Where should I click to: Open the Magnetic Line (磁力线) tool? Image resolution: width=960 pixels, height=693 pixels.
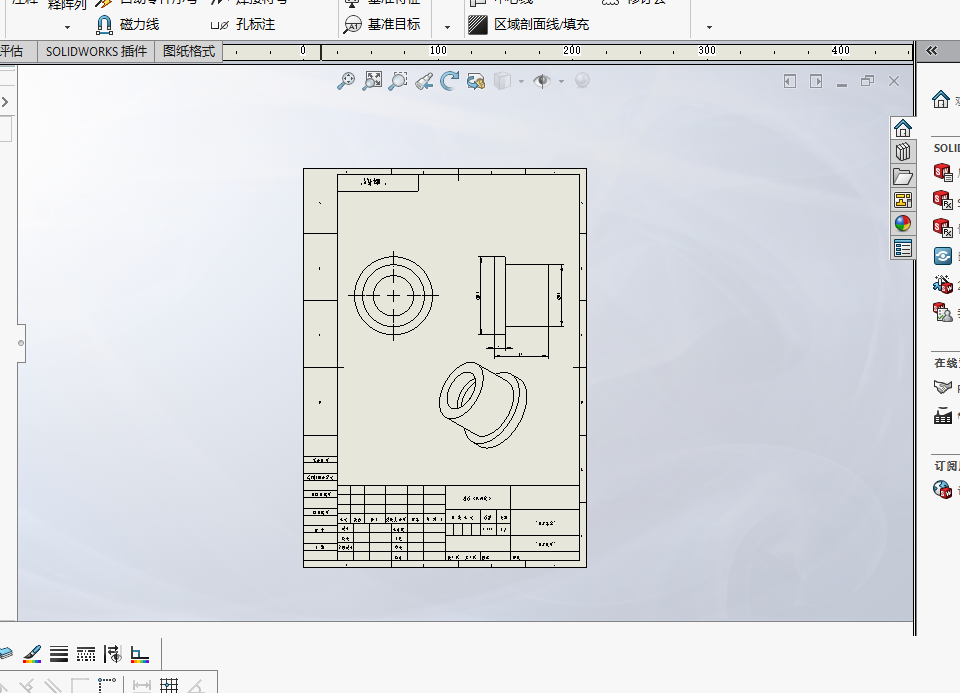(128, 24)
